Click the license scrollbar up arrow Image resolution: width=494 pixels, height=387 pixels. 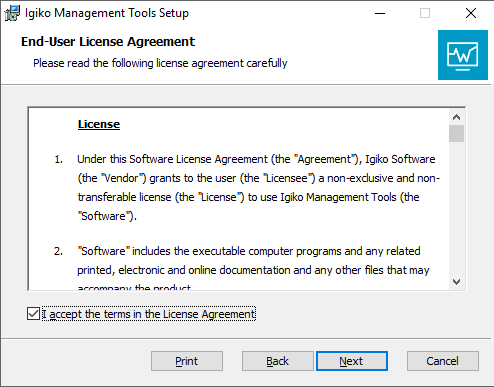pyautogui.click(x=456, y=117)
